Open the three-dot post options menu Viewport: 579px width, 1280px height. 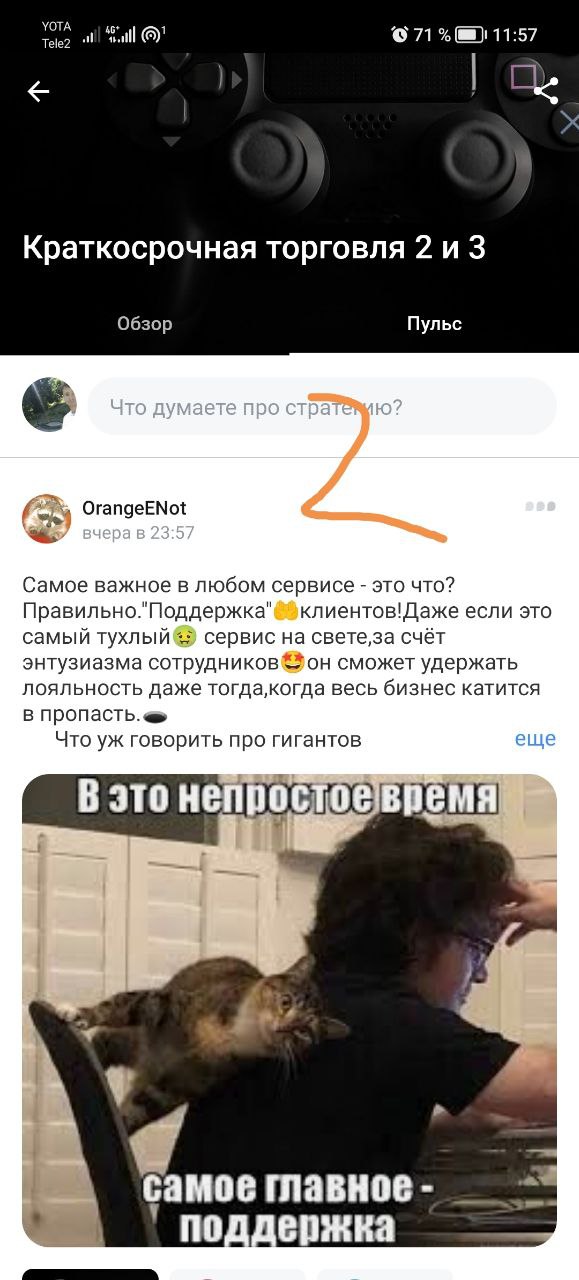click(540, 507)
